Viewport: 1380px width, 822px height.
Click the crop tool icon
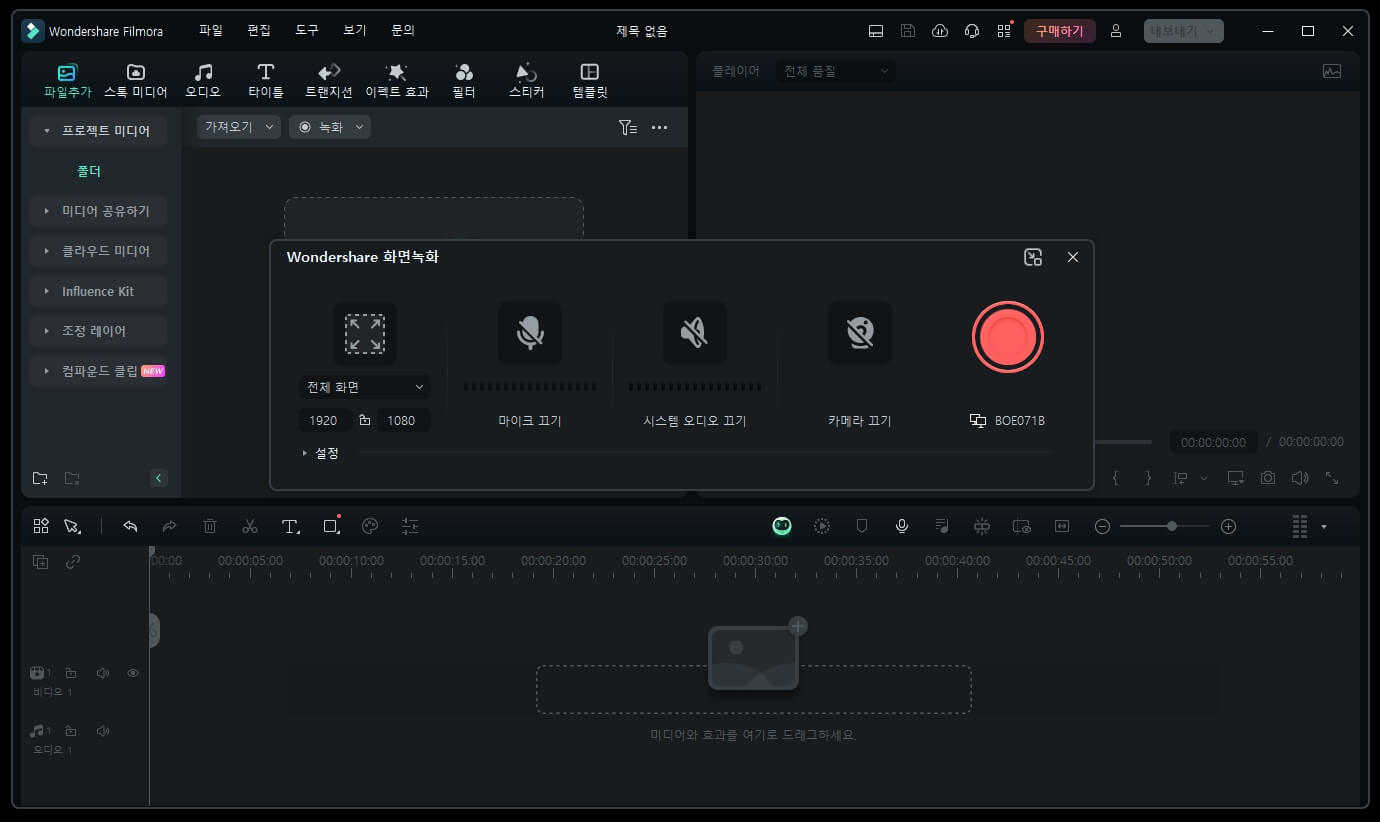point(331,526)
